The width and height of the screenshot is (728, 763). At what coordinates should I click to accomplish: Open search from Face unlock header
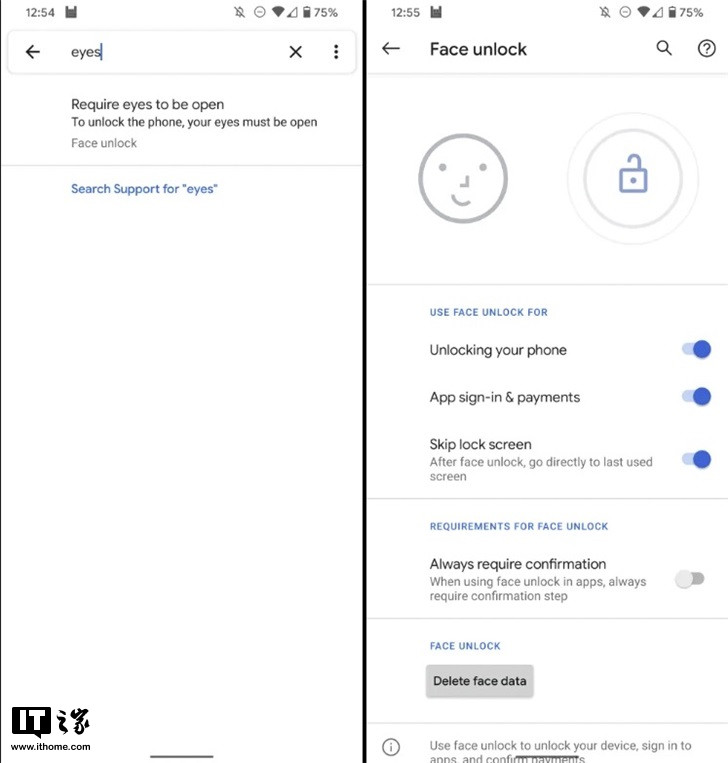tap(664, 48)
